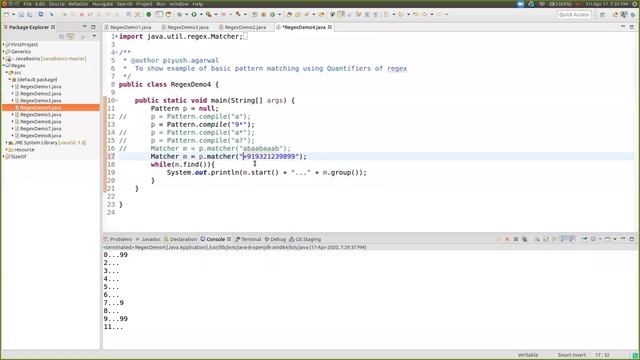Open the Git Staging view tab
640x360 pixels.
[x=305, y=239]
